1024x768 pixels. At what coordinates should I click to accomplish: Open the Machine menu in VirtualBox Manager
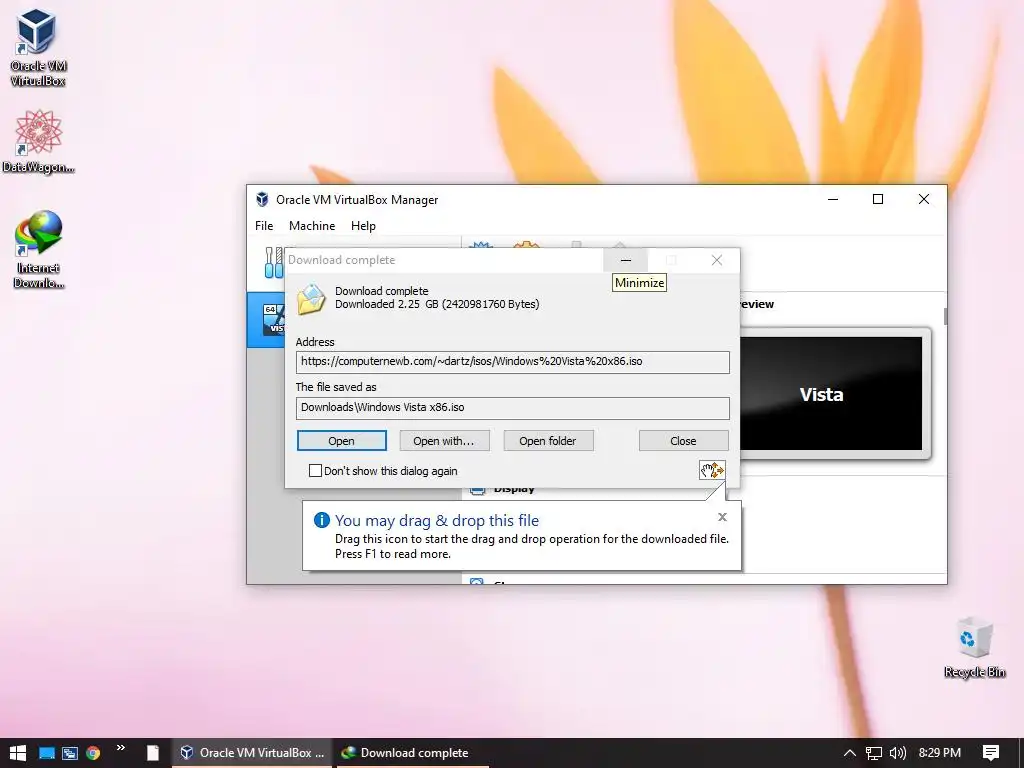point(312,225)
